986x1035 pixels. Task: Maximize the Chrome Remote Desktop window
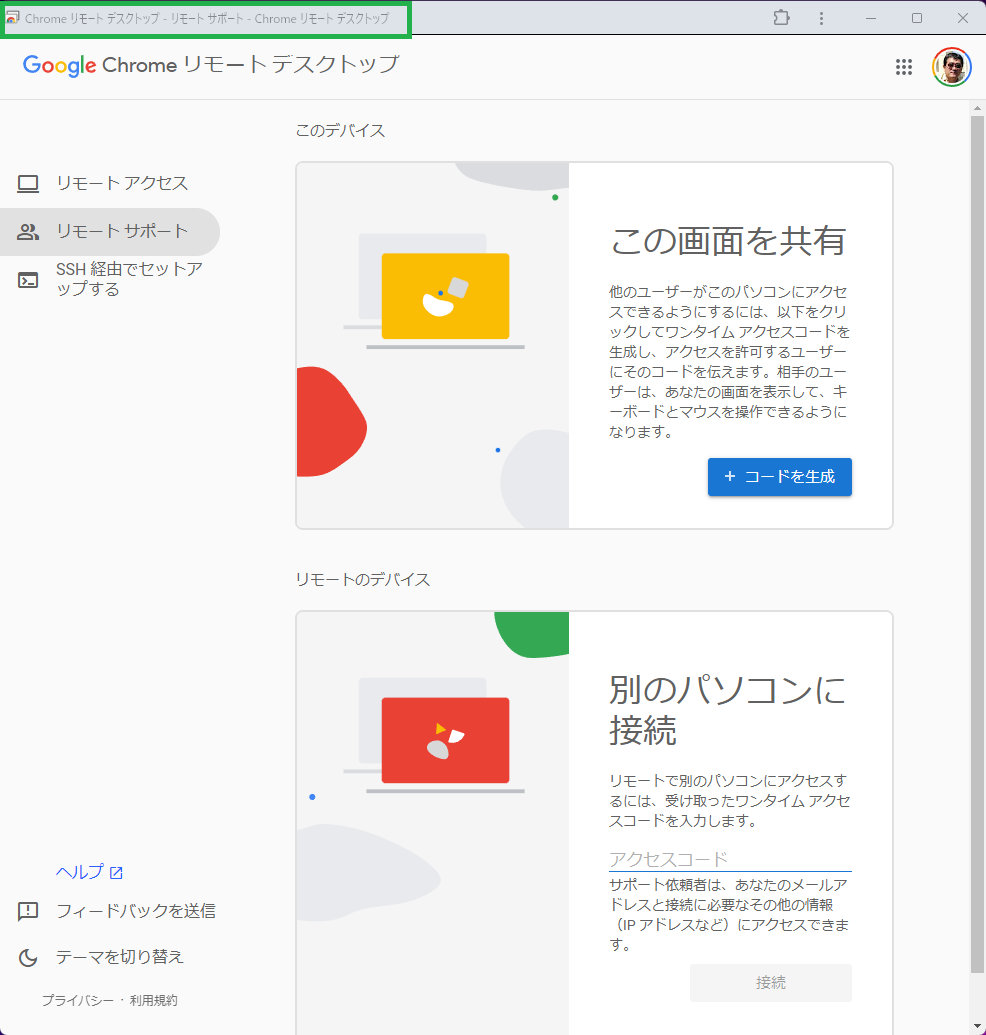coord(917,18)
